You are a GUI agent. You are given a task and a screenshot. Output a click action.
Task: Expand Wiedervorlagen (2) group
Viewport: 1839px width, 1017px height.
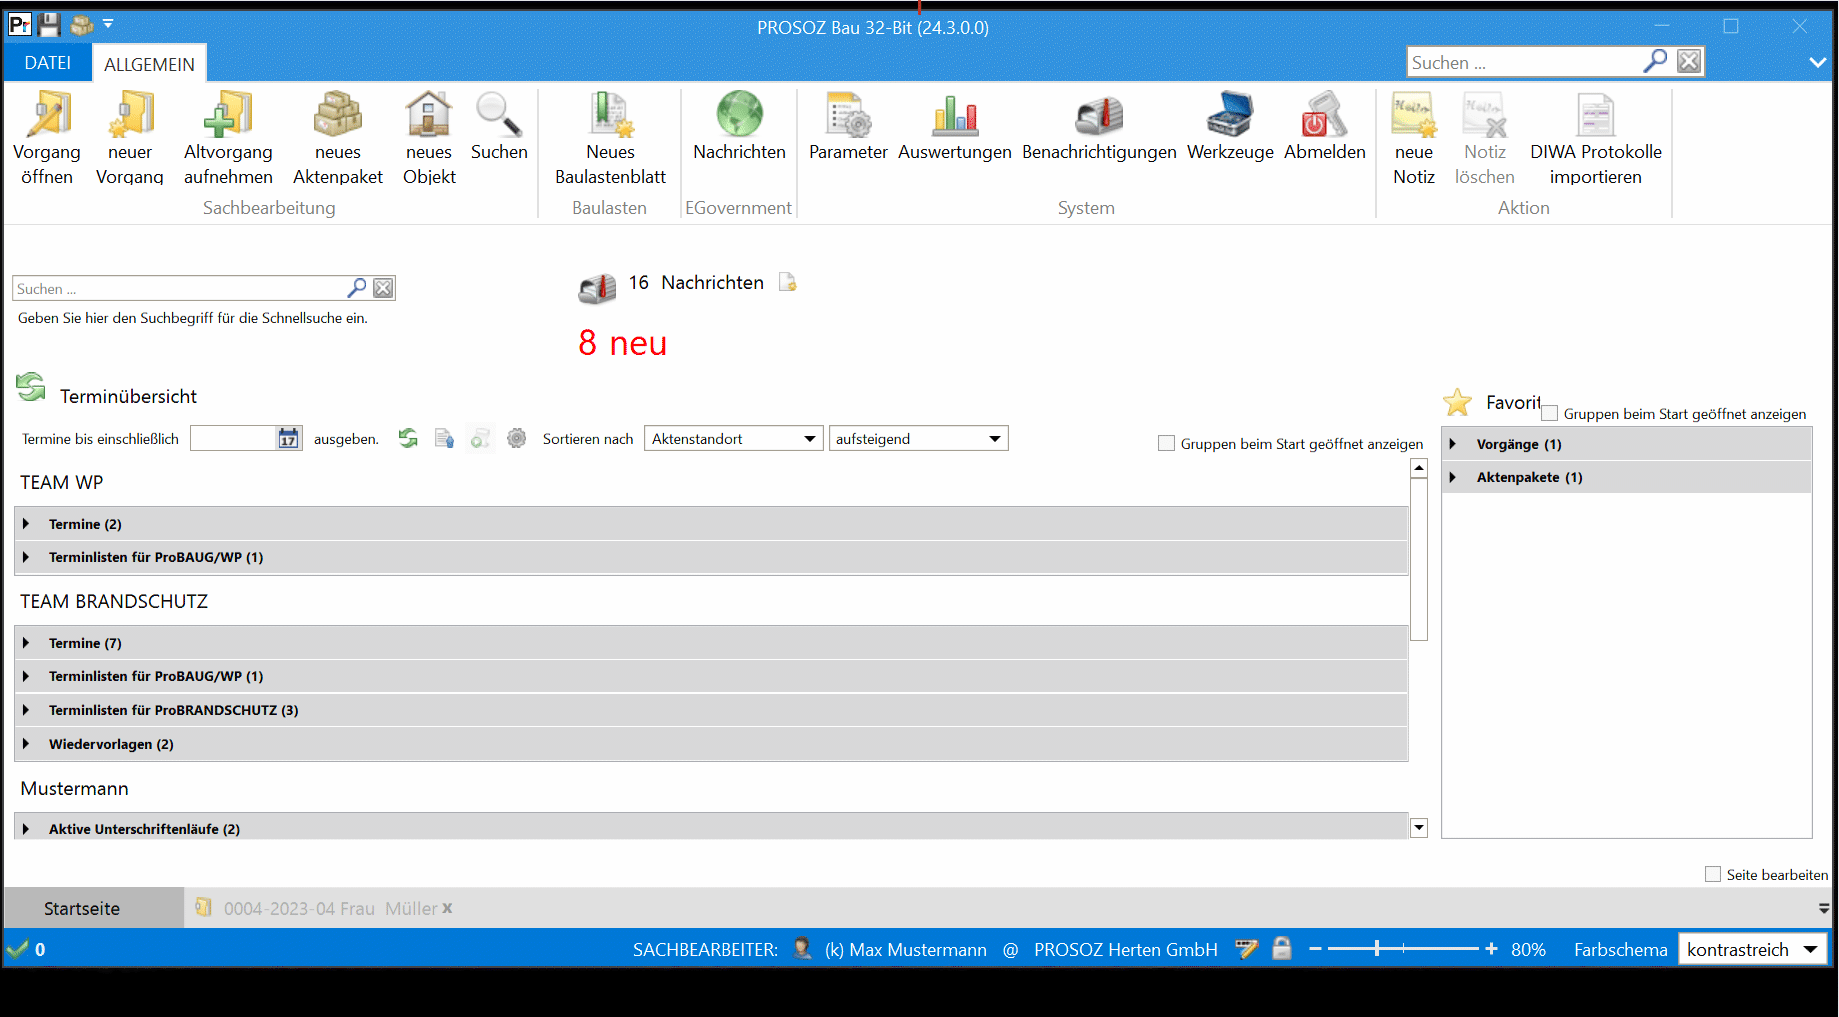click(26, 744)
